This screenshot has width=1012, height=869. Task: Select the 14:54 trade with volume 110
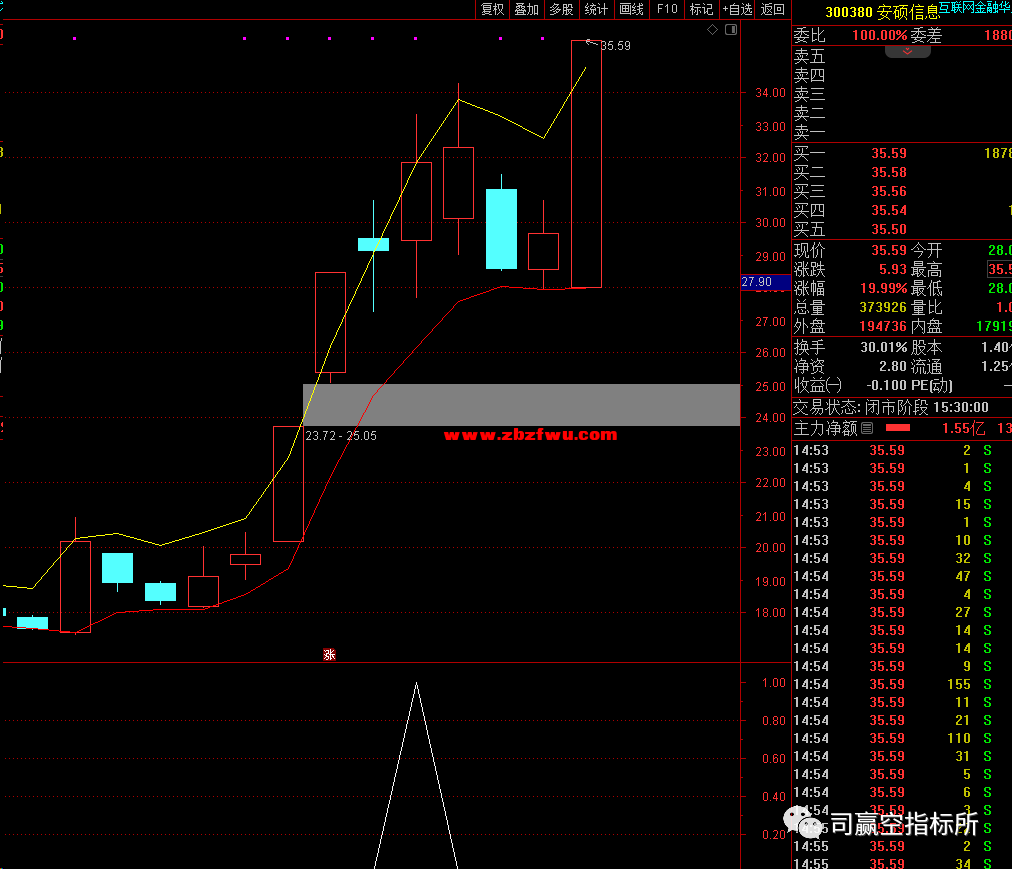[891, 738]
